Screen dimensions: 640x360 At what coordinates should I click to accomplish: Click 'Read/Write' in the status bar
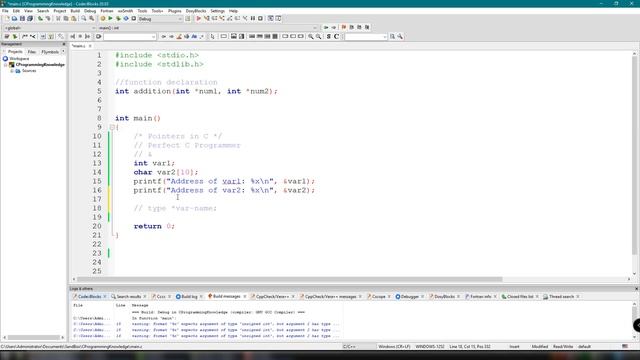click(563, 347)
